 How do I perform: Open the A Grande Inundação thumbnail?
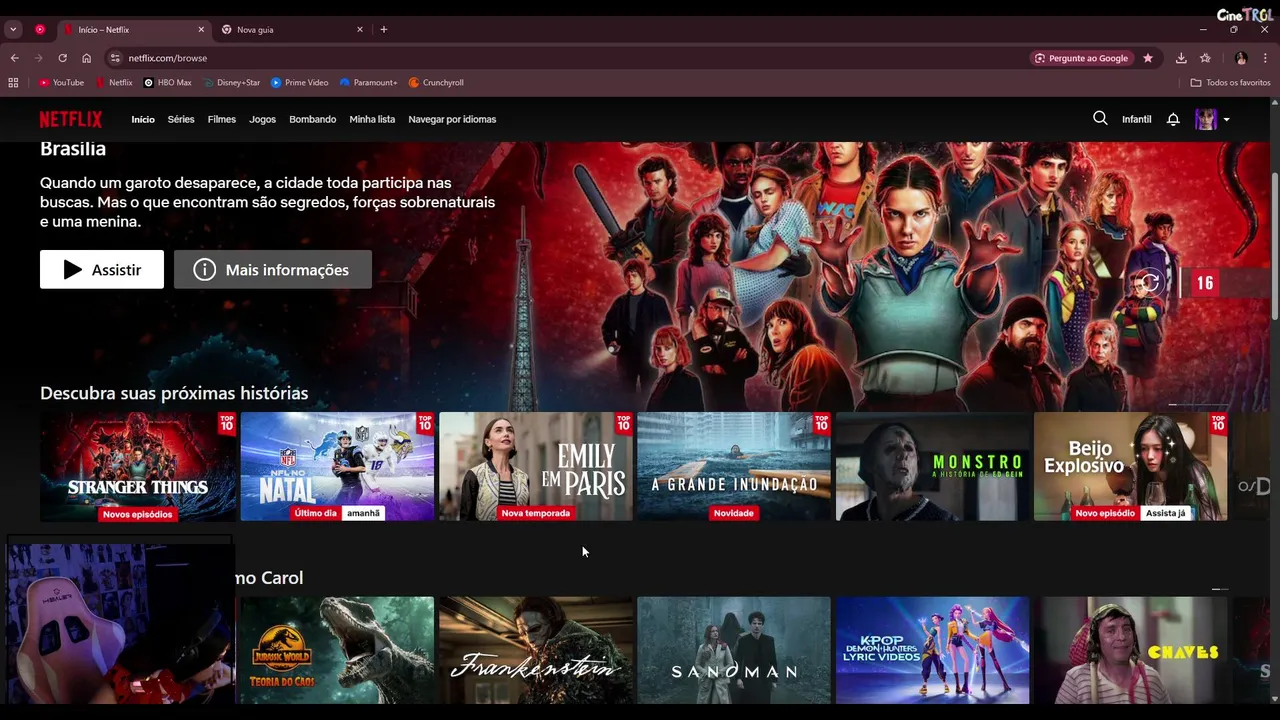[734, 466]
